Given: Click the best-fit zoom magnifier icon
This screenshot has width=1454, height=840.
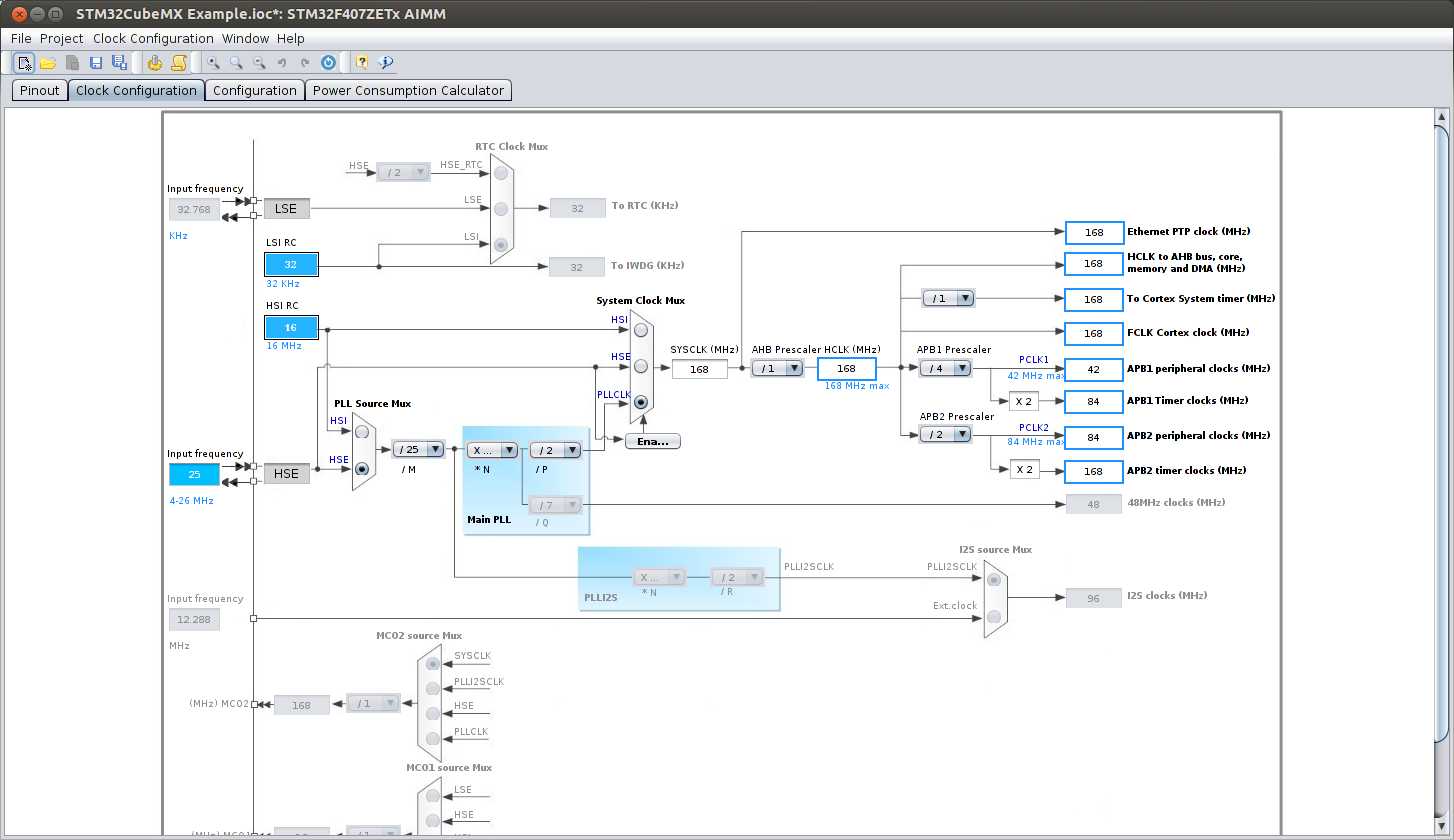Looking at the screenshot, I should pos(236,63).
